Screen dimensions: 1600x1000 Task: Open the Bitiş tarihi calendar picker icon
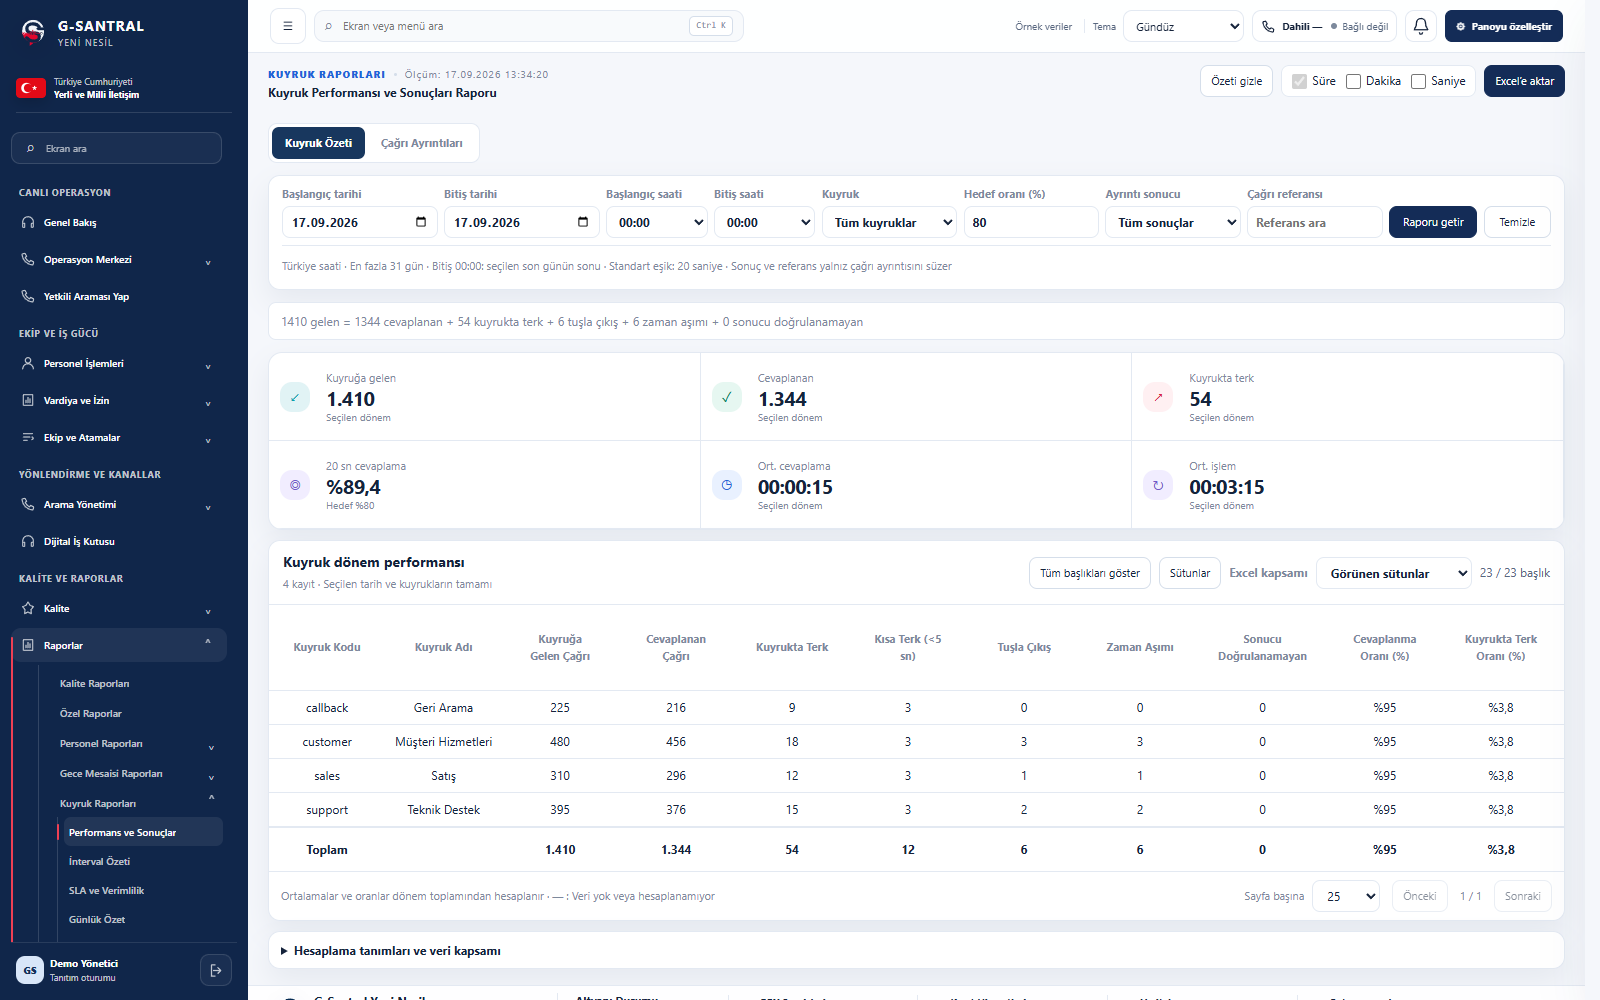pos(583,222)
